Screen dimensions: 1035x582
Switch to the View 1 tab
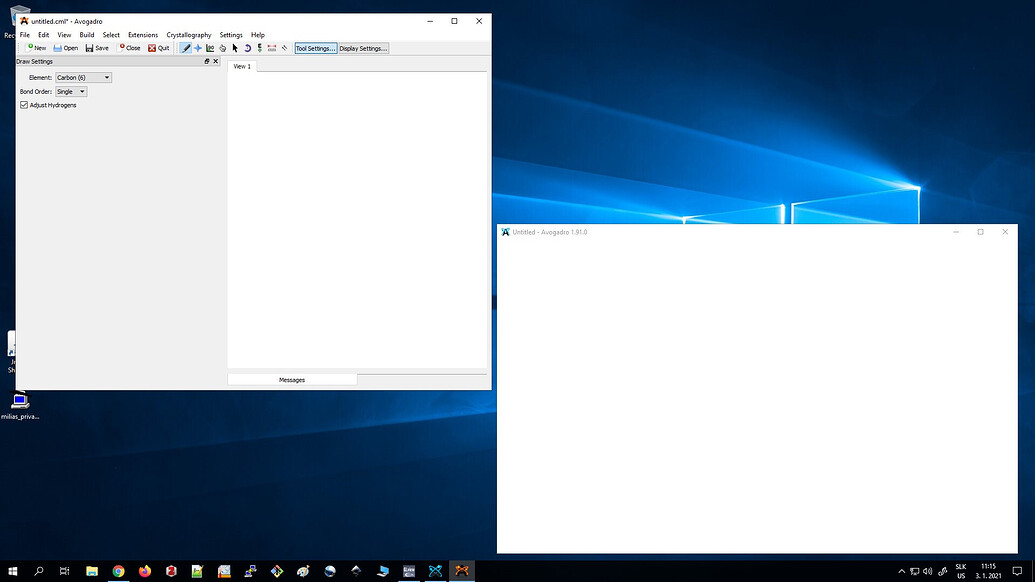(x=242, y=66)
